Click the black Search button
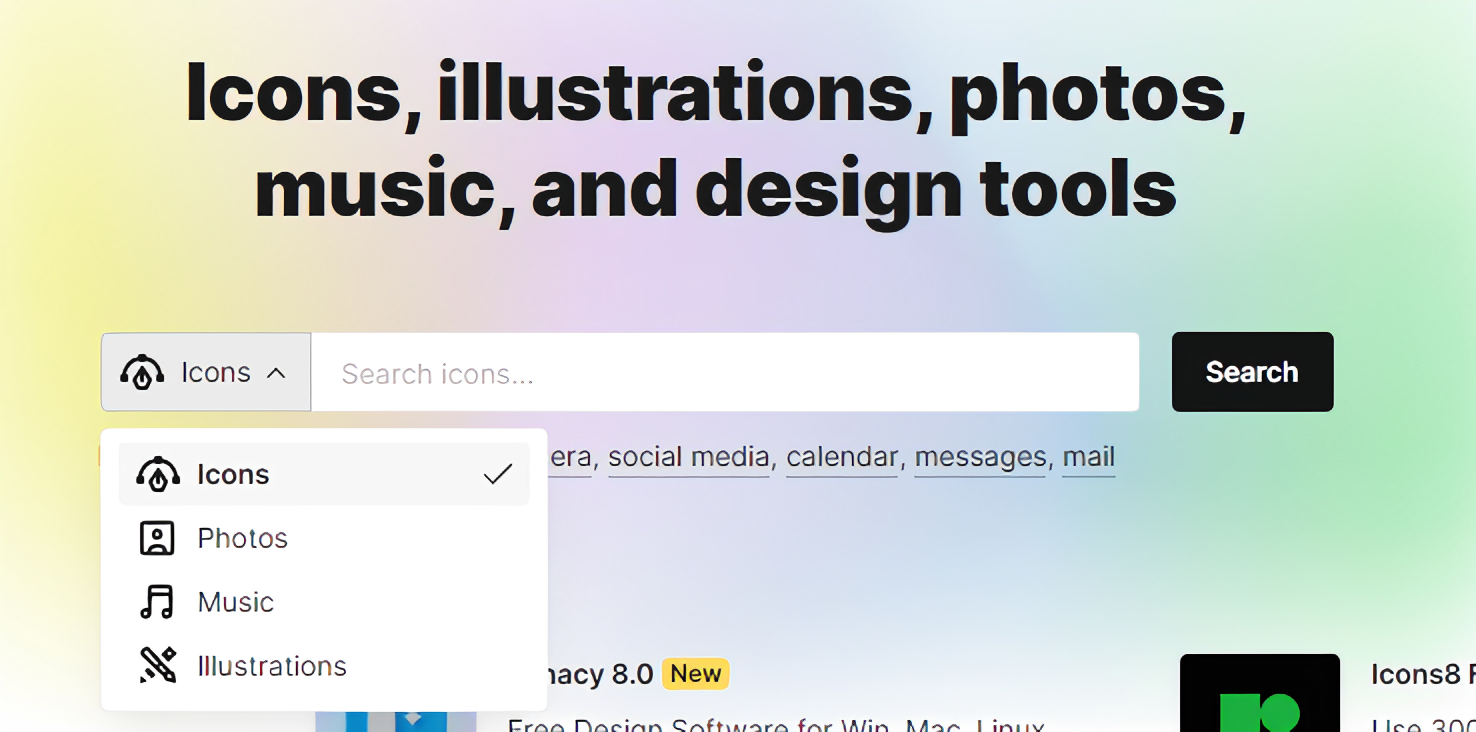This screenshot has height=732, width=1476. pyautogui.click(x=1252, y=372)
